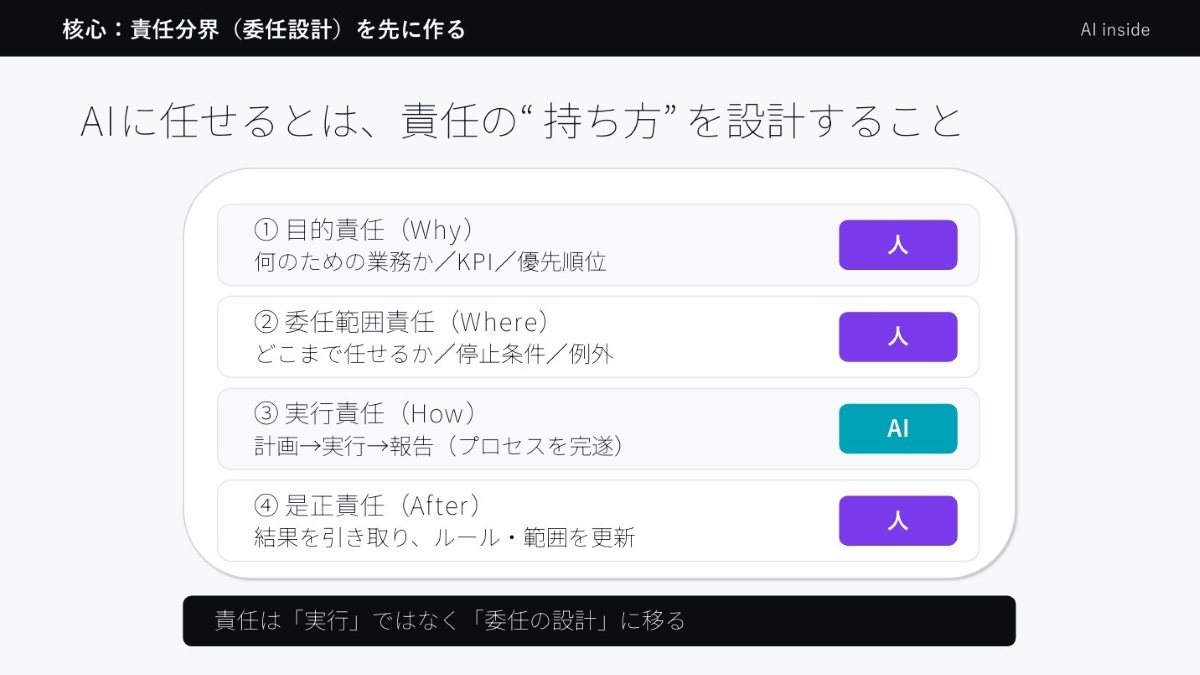
Task: Click the main heading AIに任せるとは
Action: tap(520, 121)
